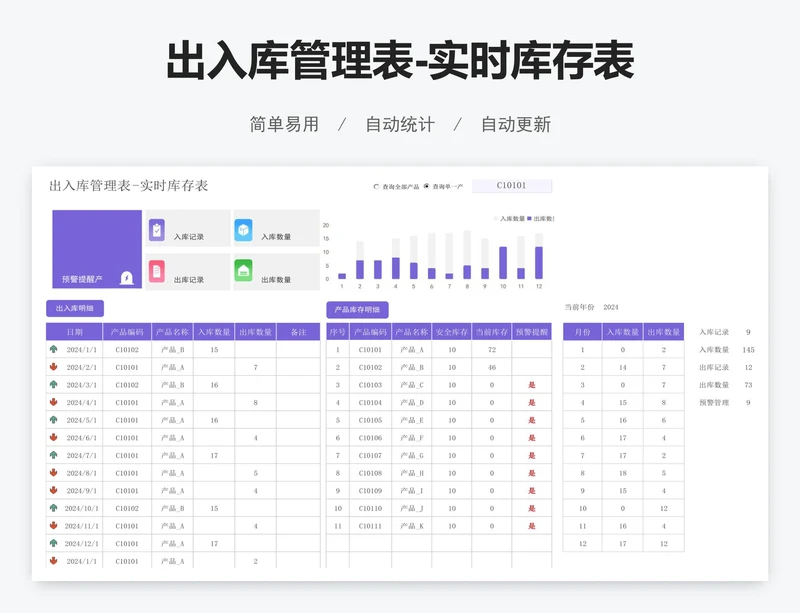Click the C10105 code in stock table
The height and width of the screenshot is (613, 800).
point(370,420)
